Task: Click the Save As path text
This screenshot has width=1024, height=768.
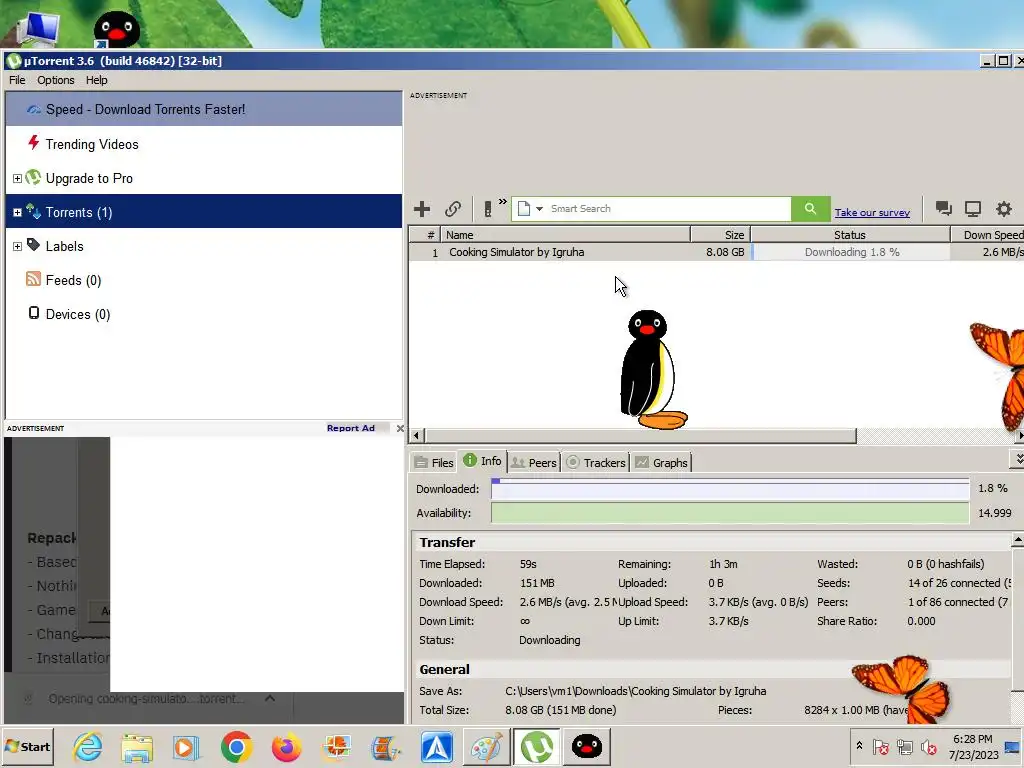Action: pos(635,691)
